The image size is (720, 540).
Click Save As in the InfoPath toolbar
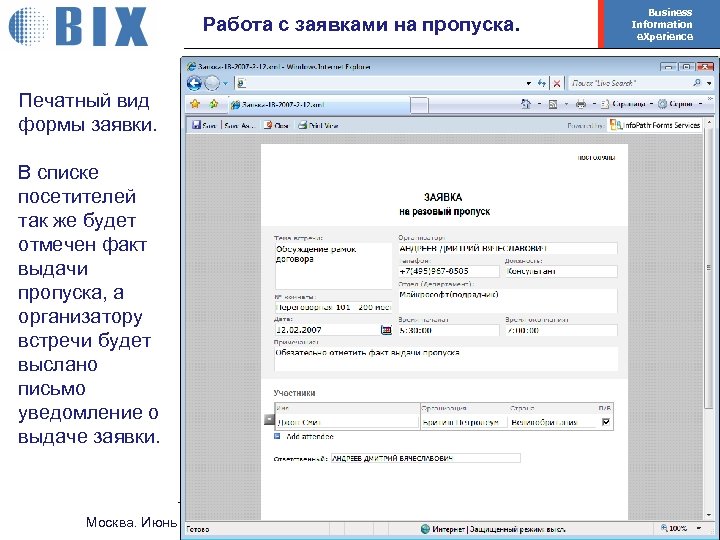(239, 125)
